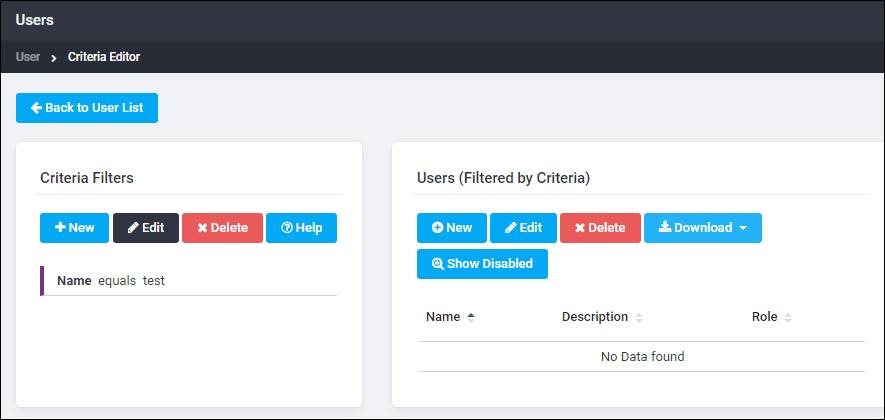Screen dimensions: 885x420
Task: Click the Description sort arrows icon
Action: point(639,318)
